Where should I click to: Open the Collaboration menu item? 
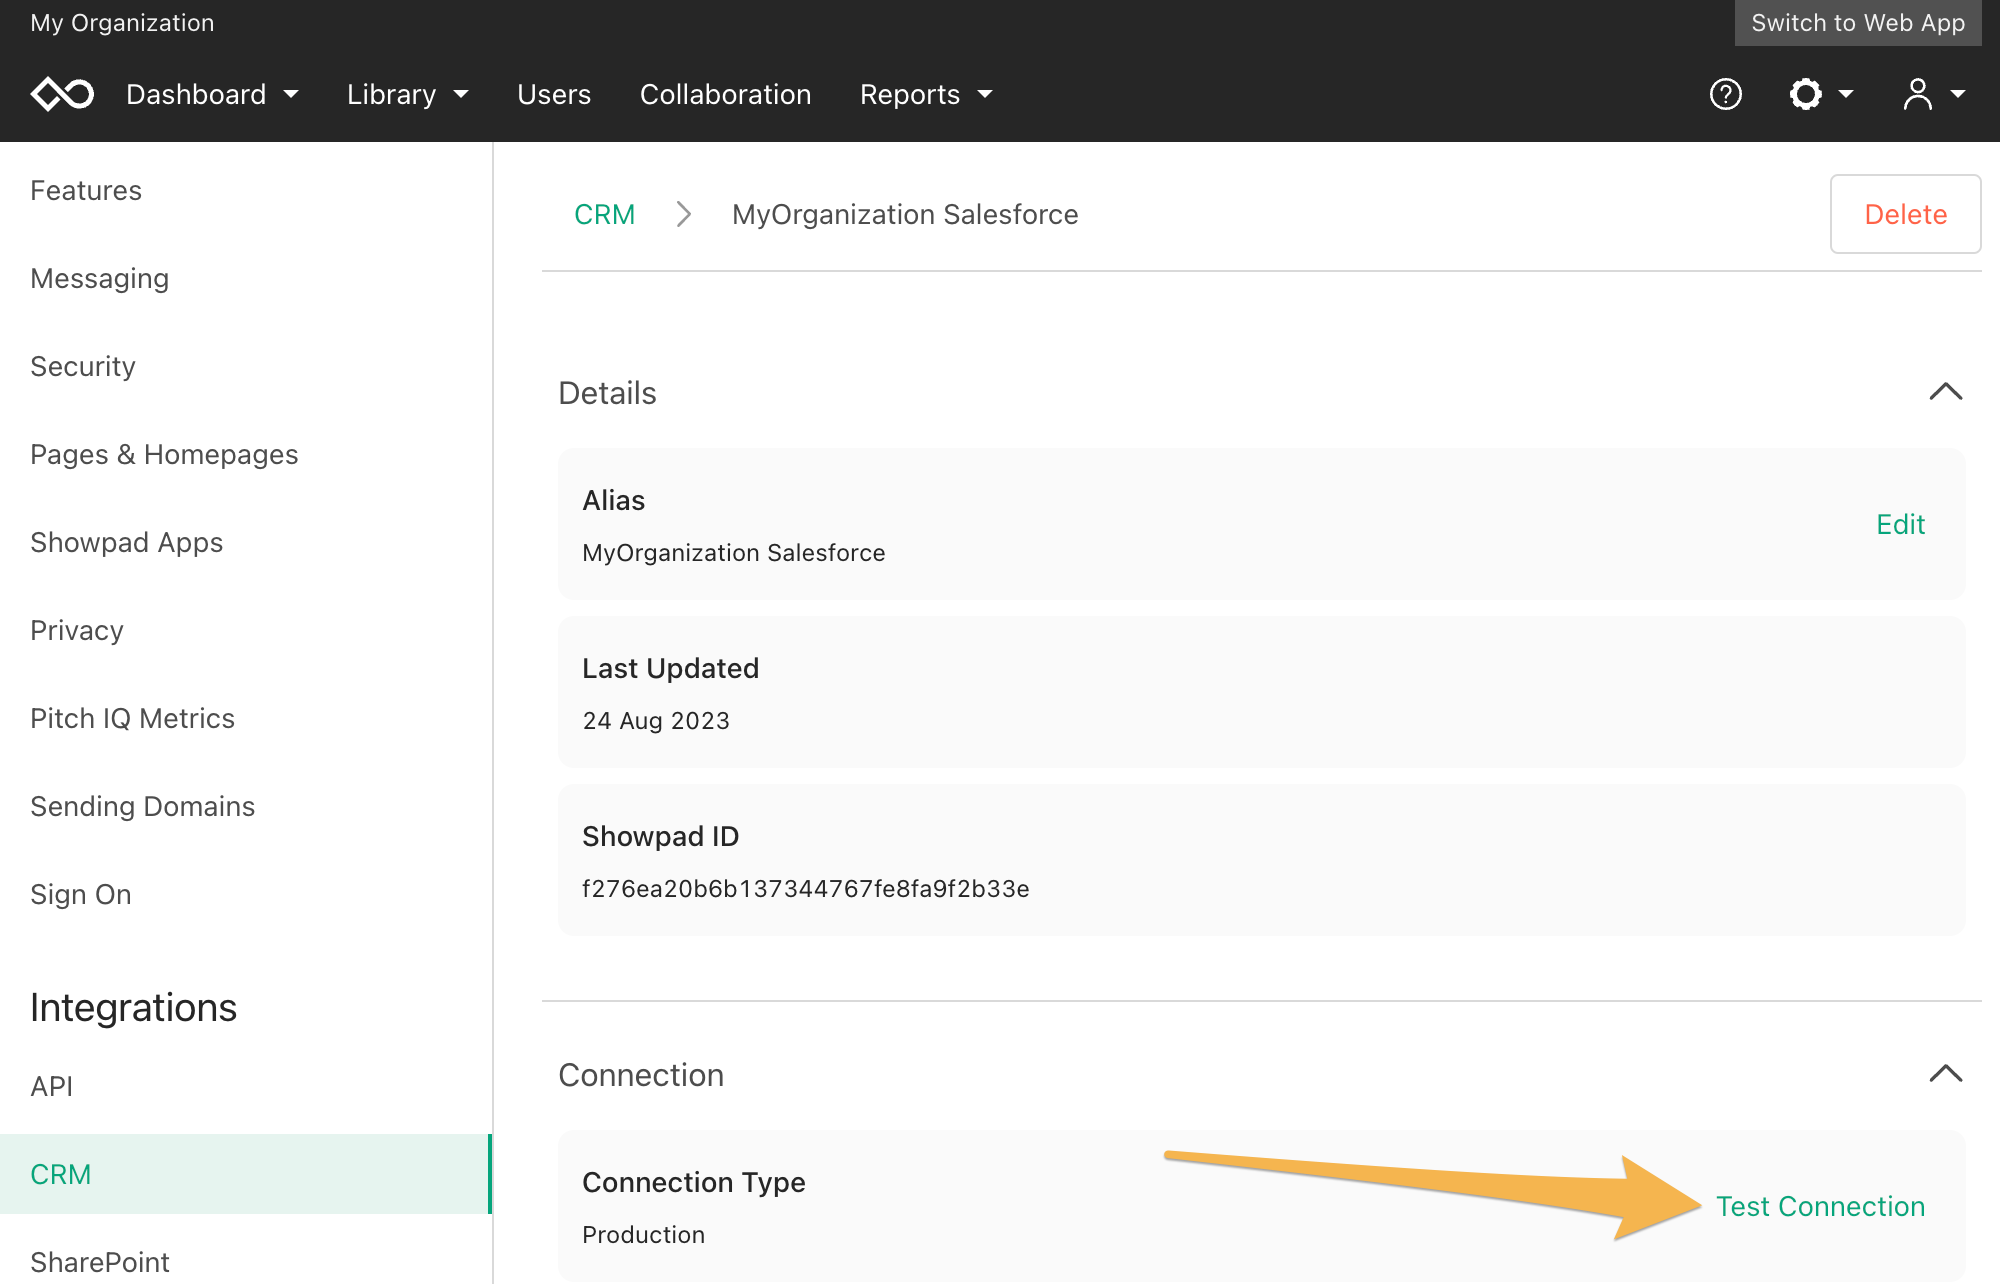[x=726, y=94]
